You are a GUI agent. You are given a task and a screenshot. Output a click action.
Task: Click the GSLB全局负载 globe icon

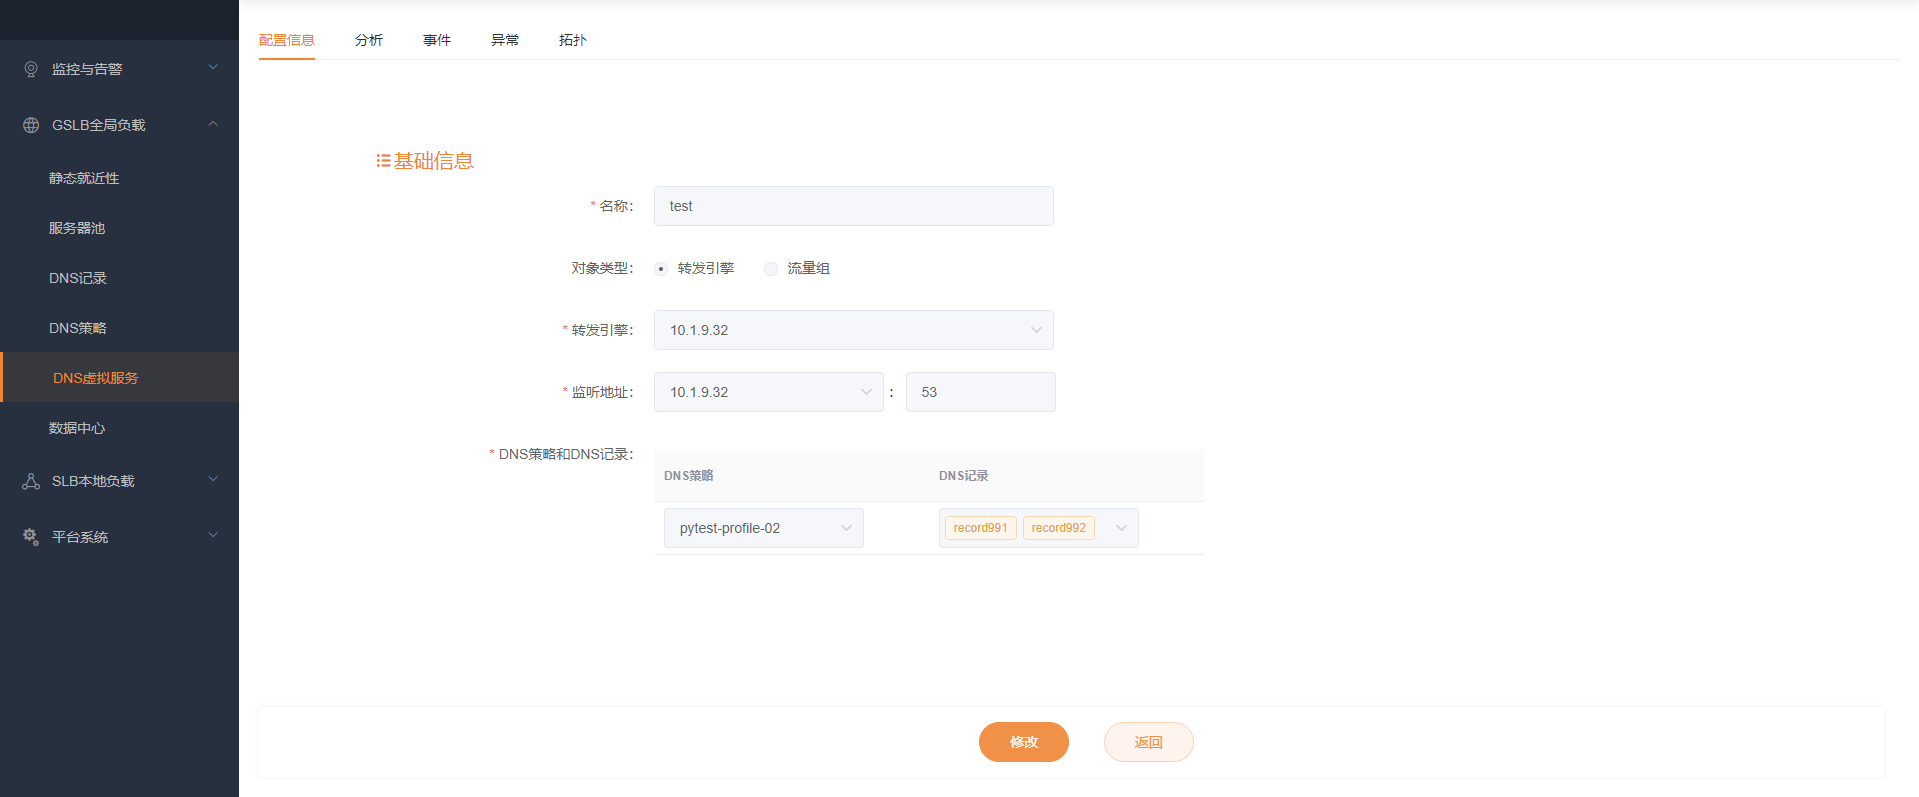pyautogui.click(x=31, y=125)
